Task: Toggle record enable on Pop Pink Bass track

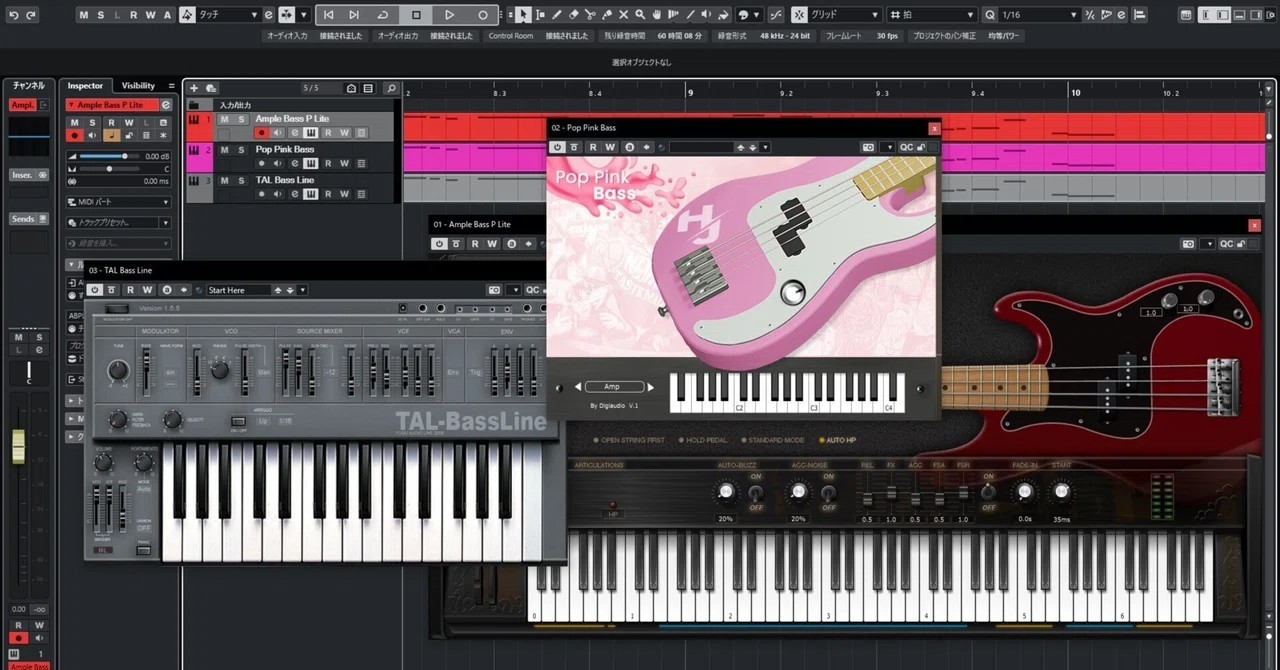Action: coord(262,164)
